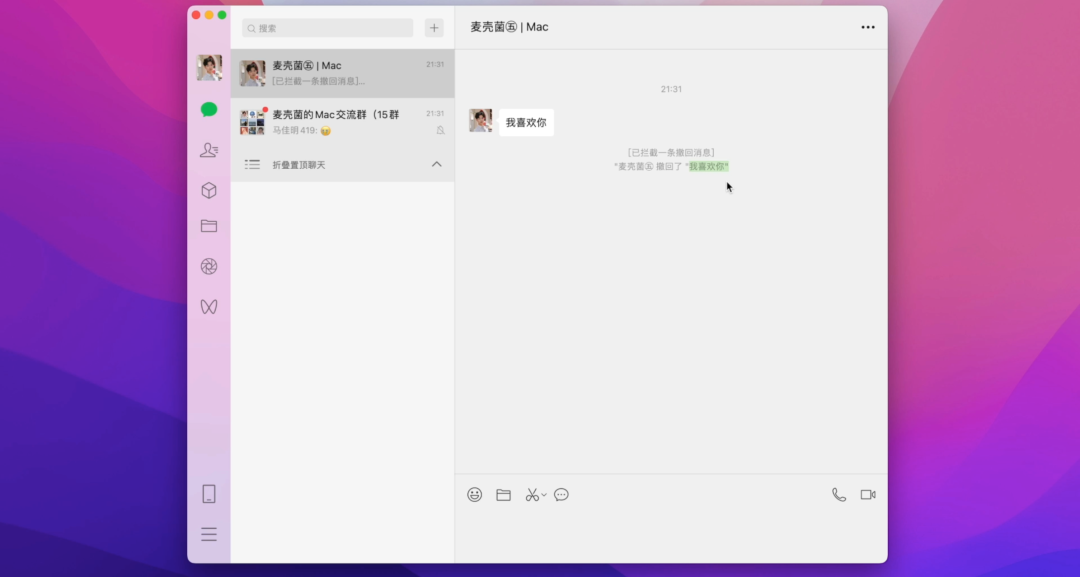
Task: Open the hamburger settings menu in sidebar
Action: (x=209, y=534)
